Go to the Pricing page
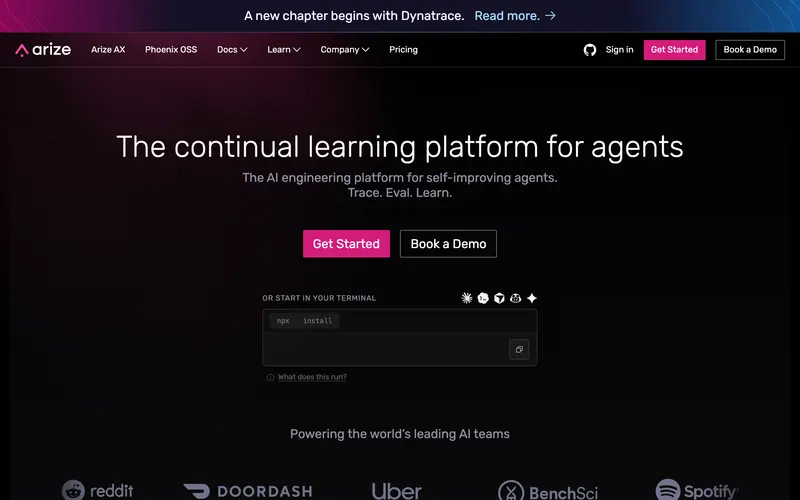Viewport: 800px width, 500px height. pyautogui.click(x=403, y=49)
